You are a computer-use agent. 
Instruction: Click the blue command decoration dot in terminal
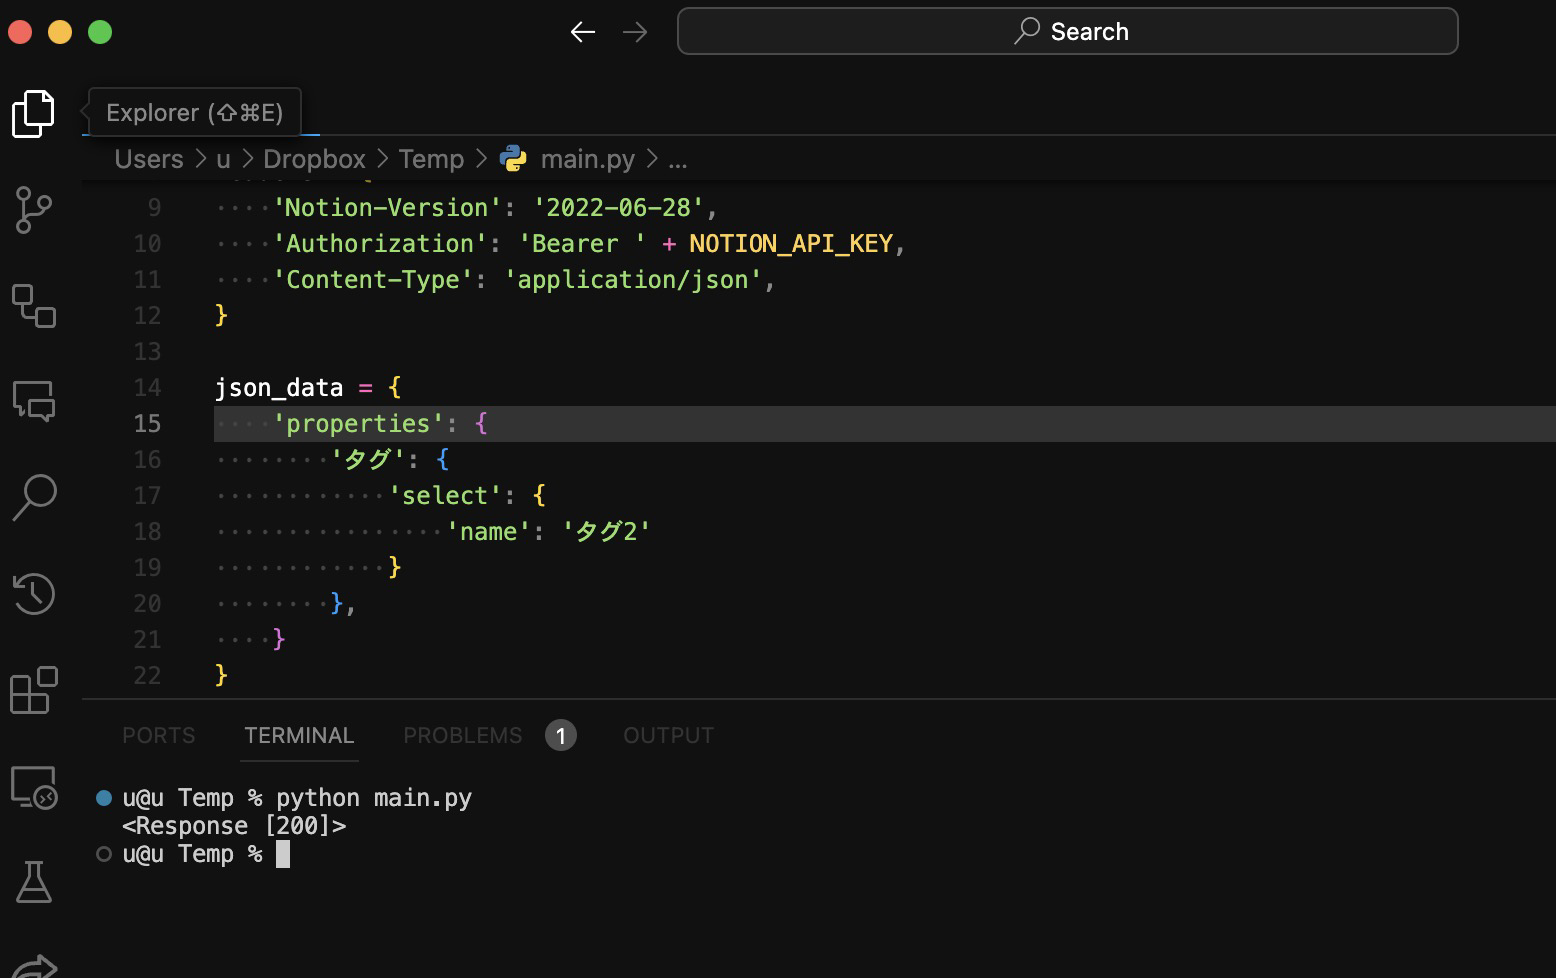tap(103, 798)
